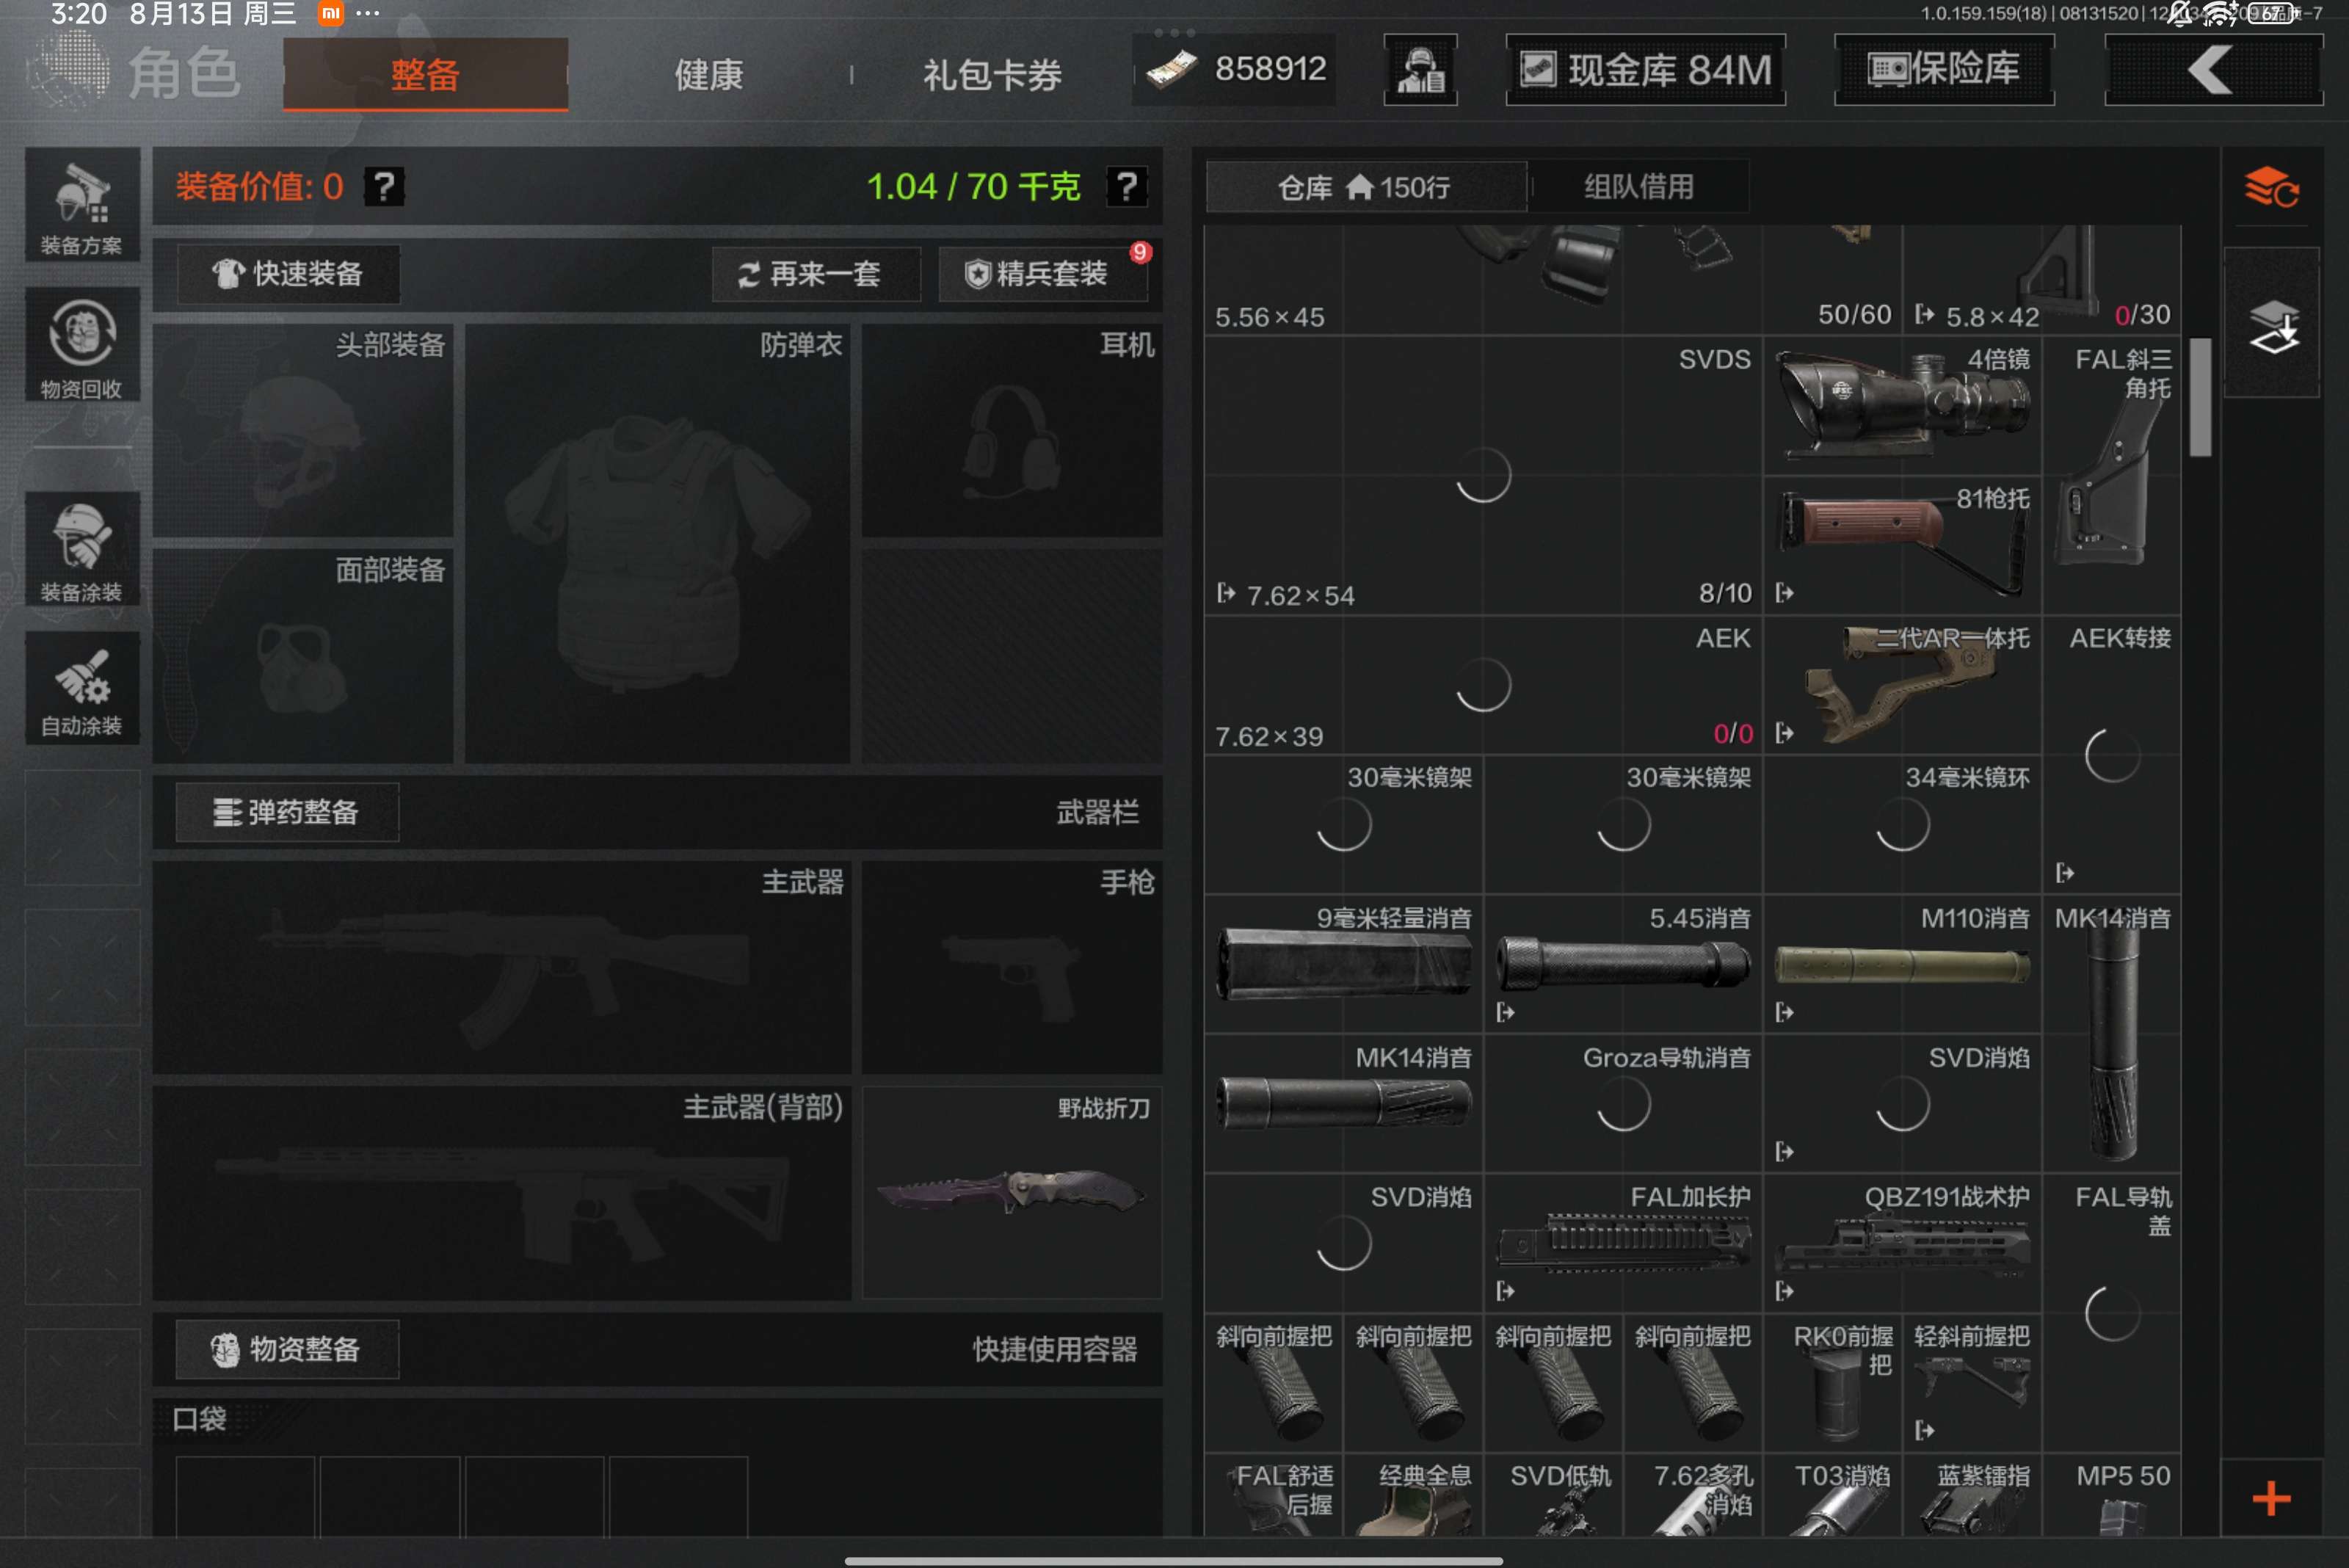Select the FAL斜三角托 stock item
Screen dimensions: 2349x1568
point(2112,476)
